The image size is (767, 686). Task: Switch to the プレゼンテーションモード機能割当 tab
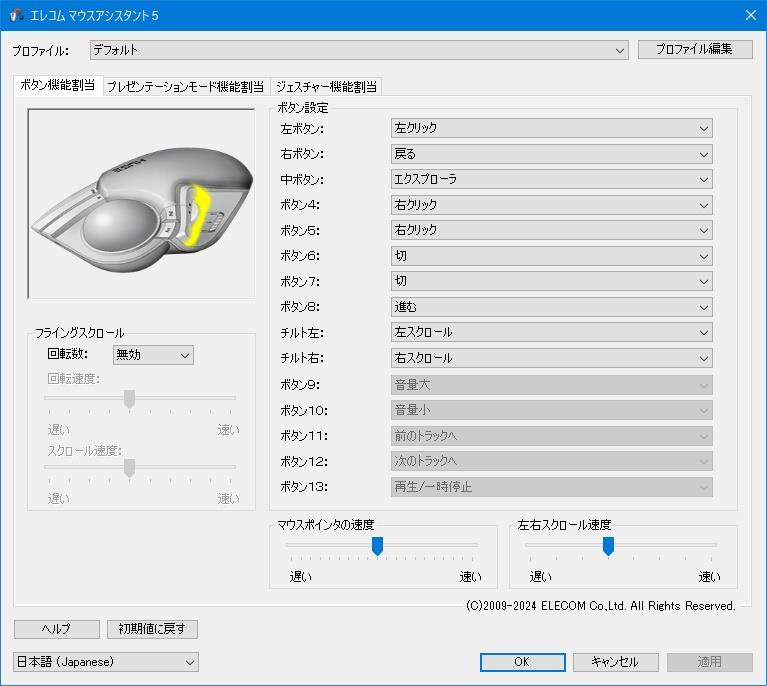point(185,87)
